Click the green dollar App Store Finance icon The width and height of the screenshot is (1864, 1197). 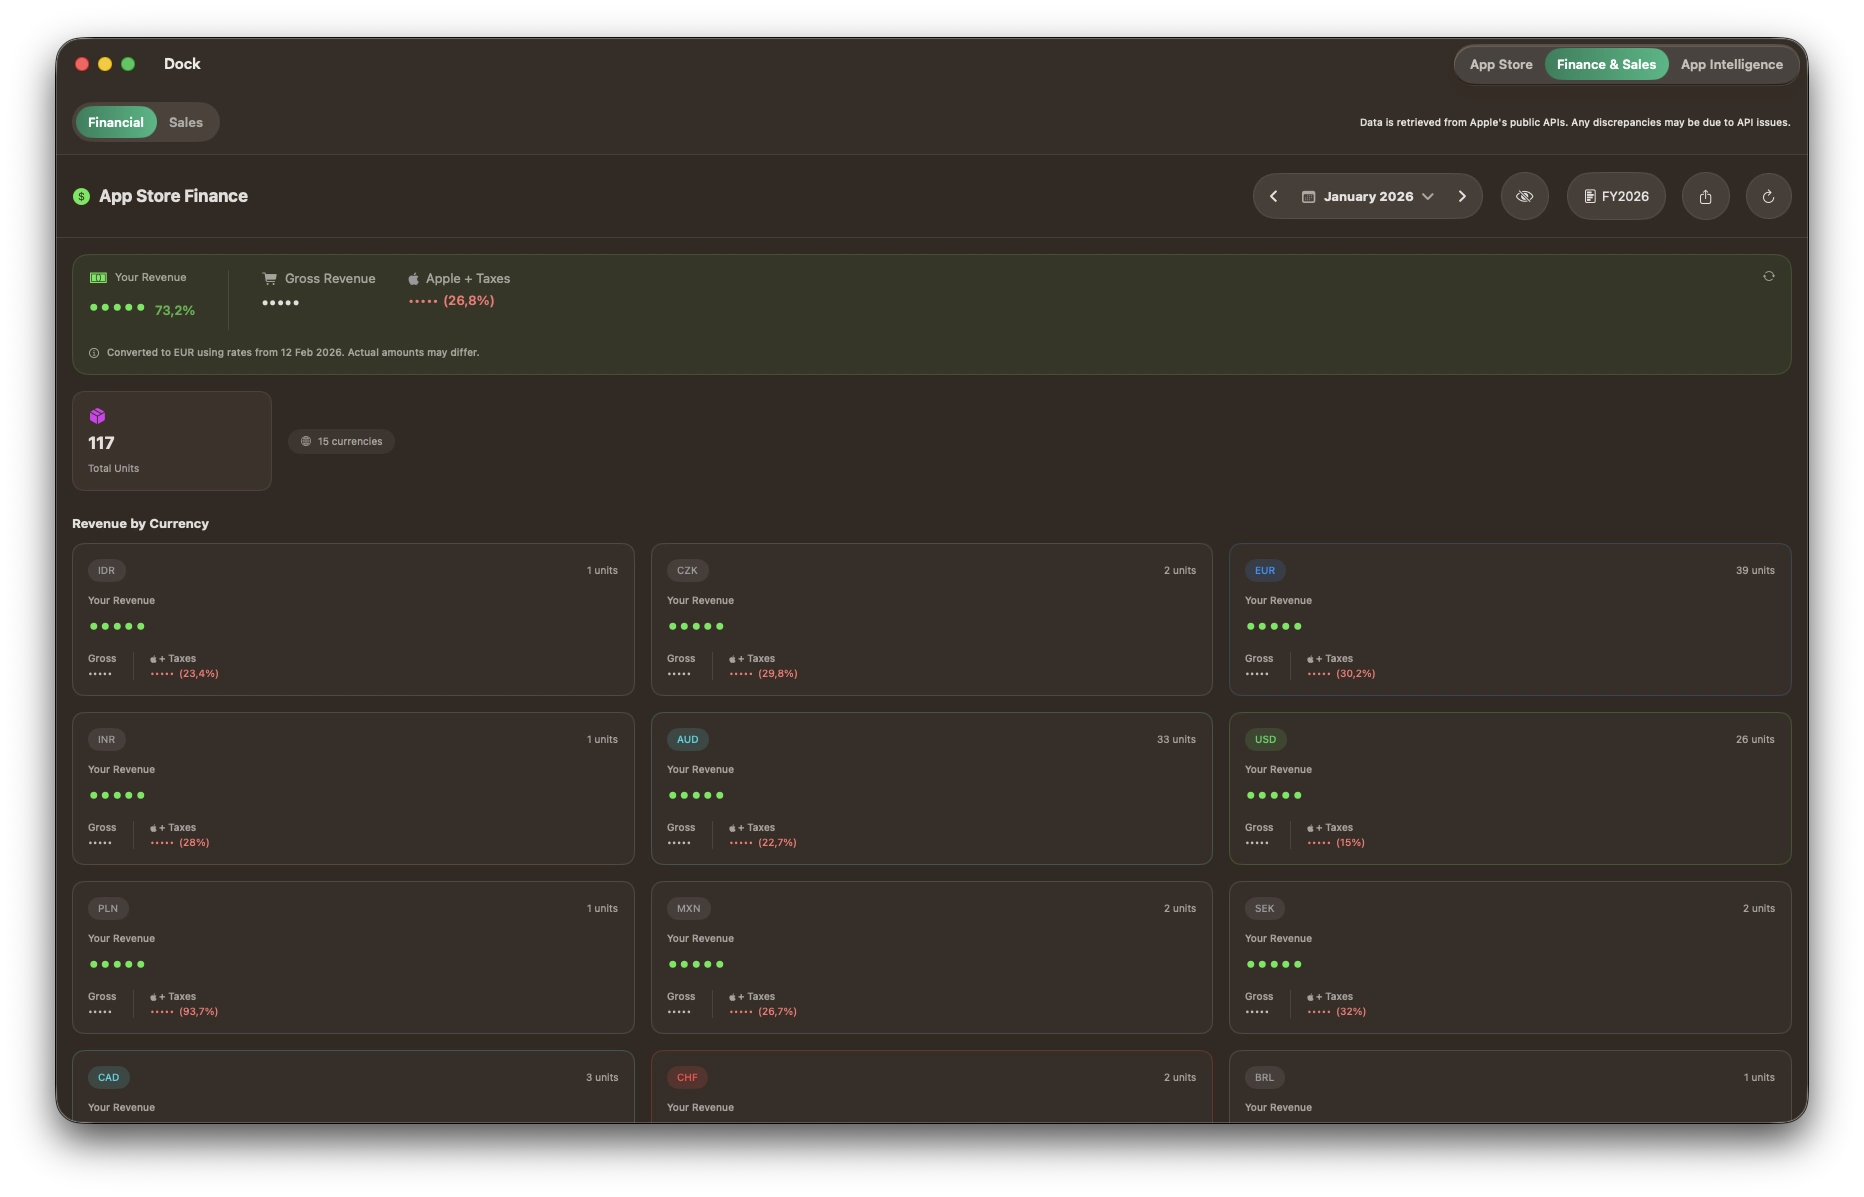pos(82,196)
